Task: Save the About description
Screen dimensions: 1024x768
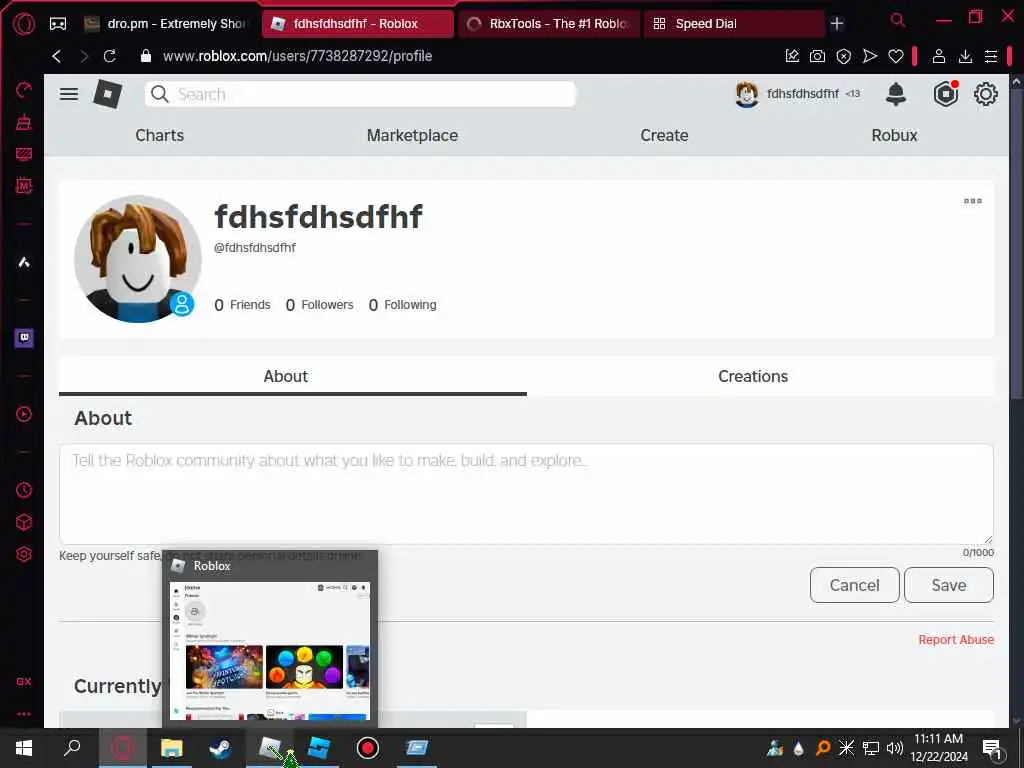Action: [948, 585]
